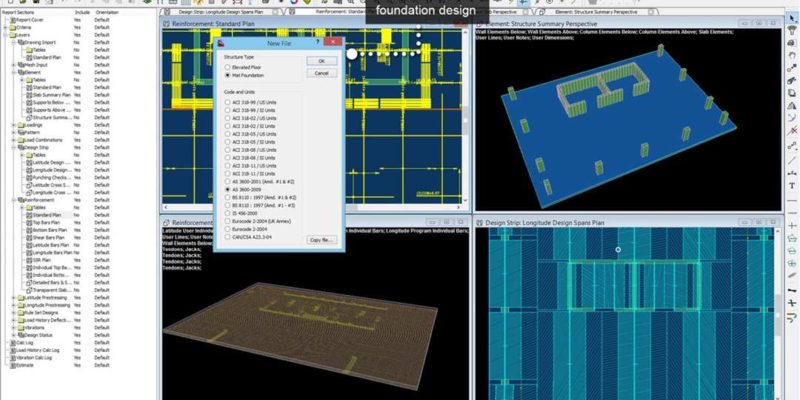Viewport: 800px width, 400px height.
Task: Select the diagonal line drawing tool
Action: click(791, 159)
